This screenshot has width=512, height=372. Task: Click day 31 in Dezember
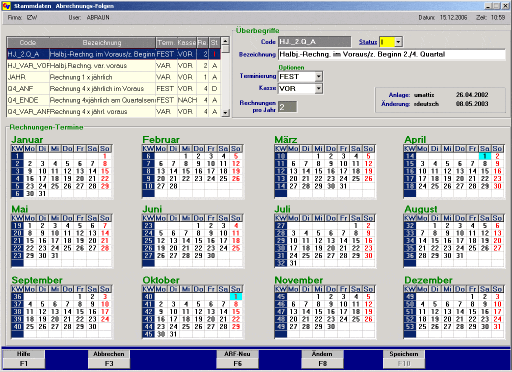point(497,327)
